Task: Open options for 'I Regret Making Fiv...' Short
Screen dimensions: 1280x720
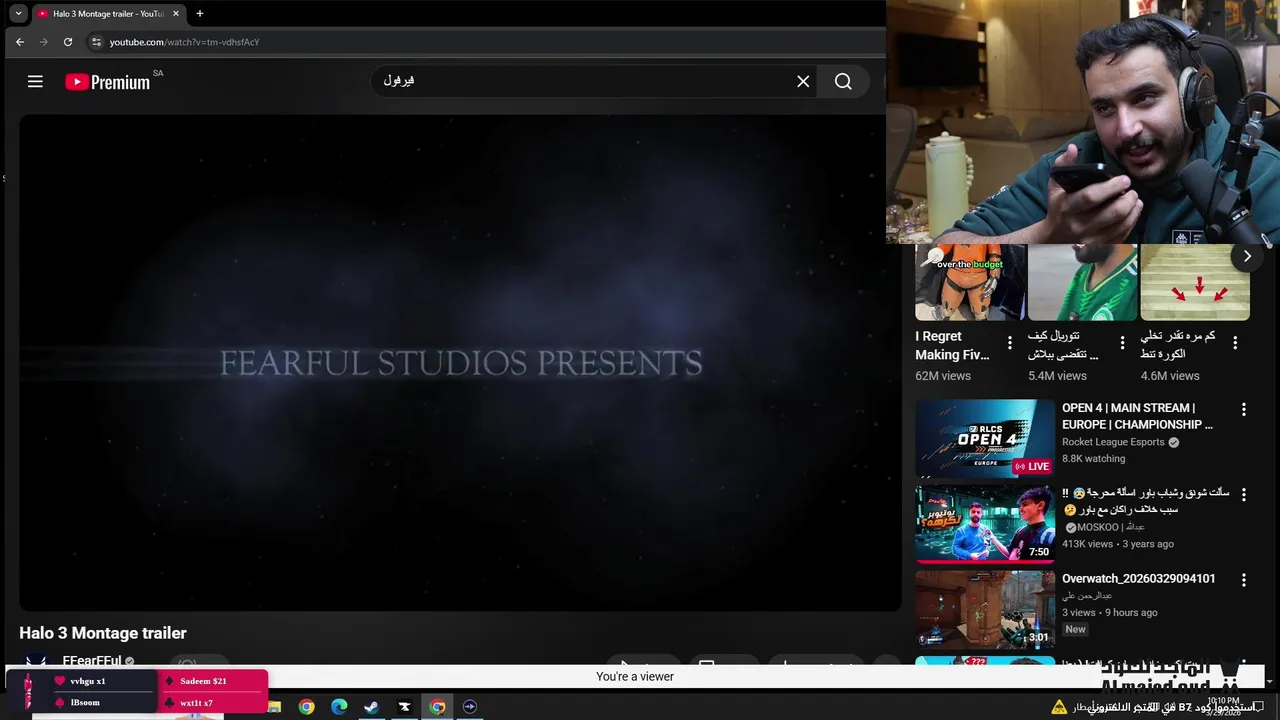Action: [1010, 343]
